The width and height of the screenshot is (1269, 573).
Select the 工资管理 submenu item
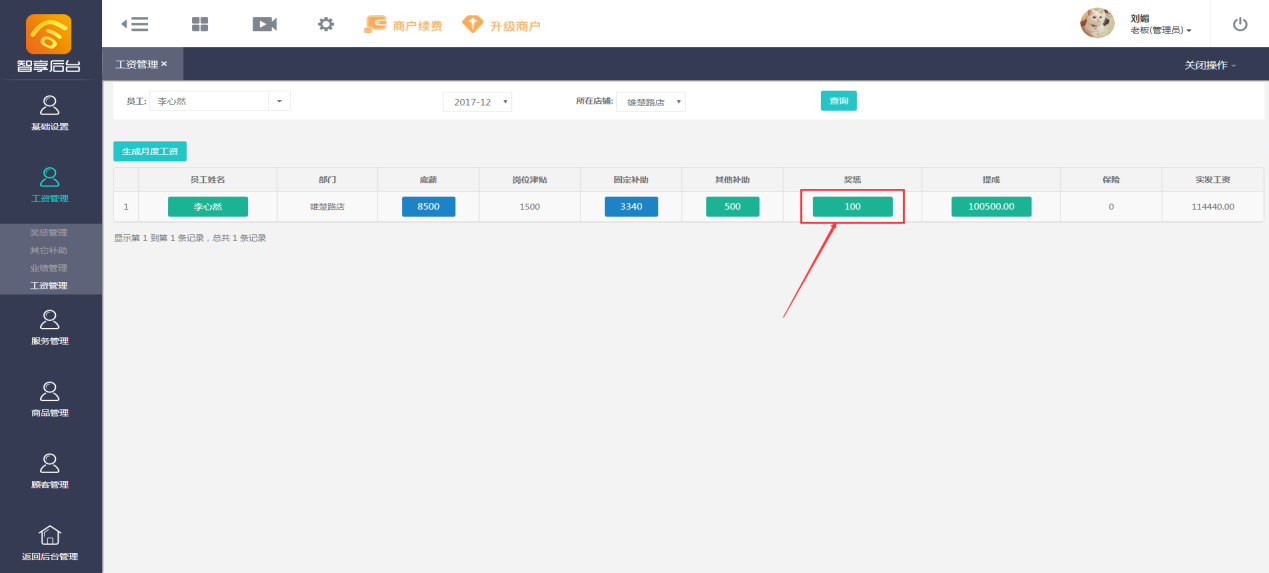click(x=49, y=286)
